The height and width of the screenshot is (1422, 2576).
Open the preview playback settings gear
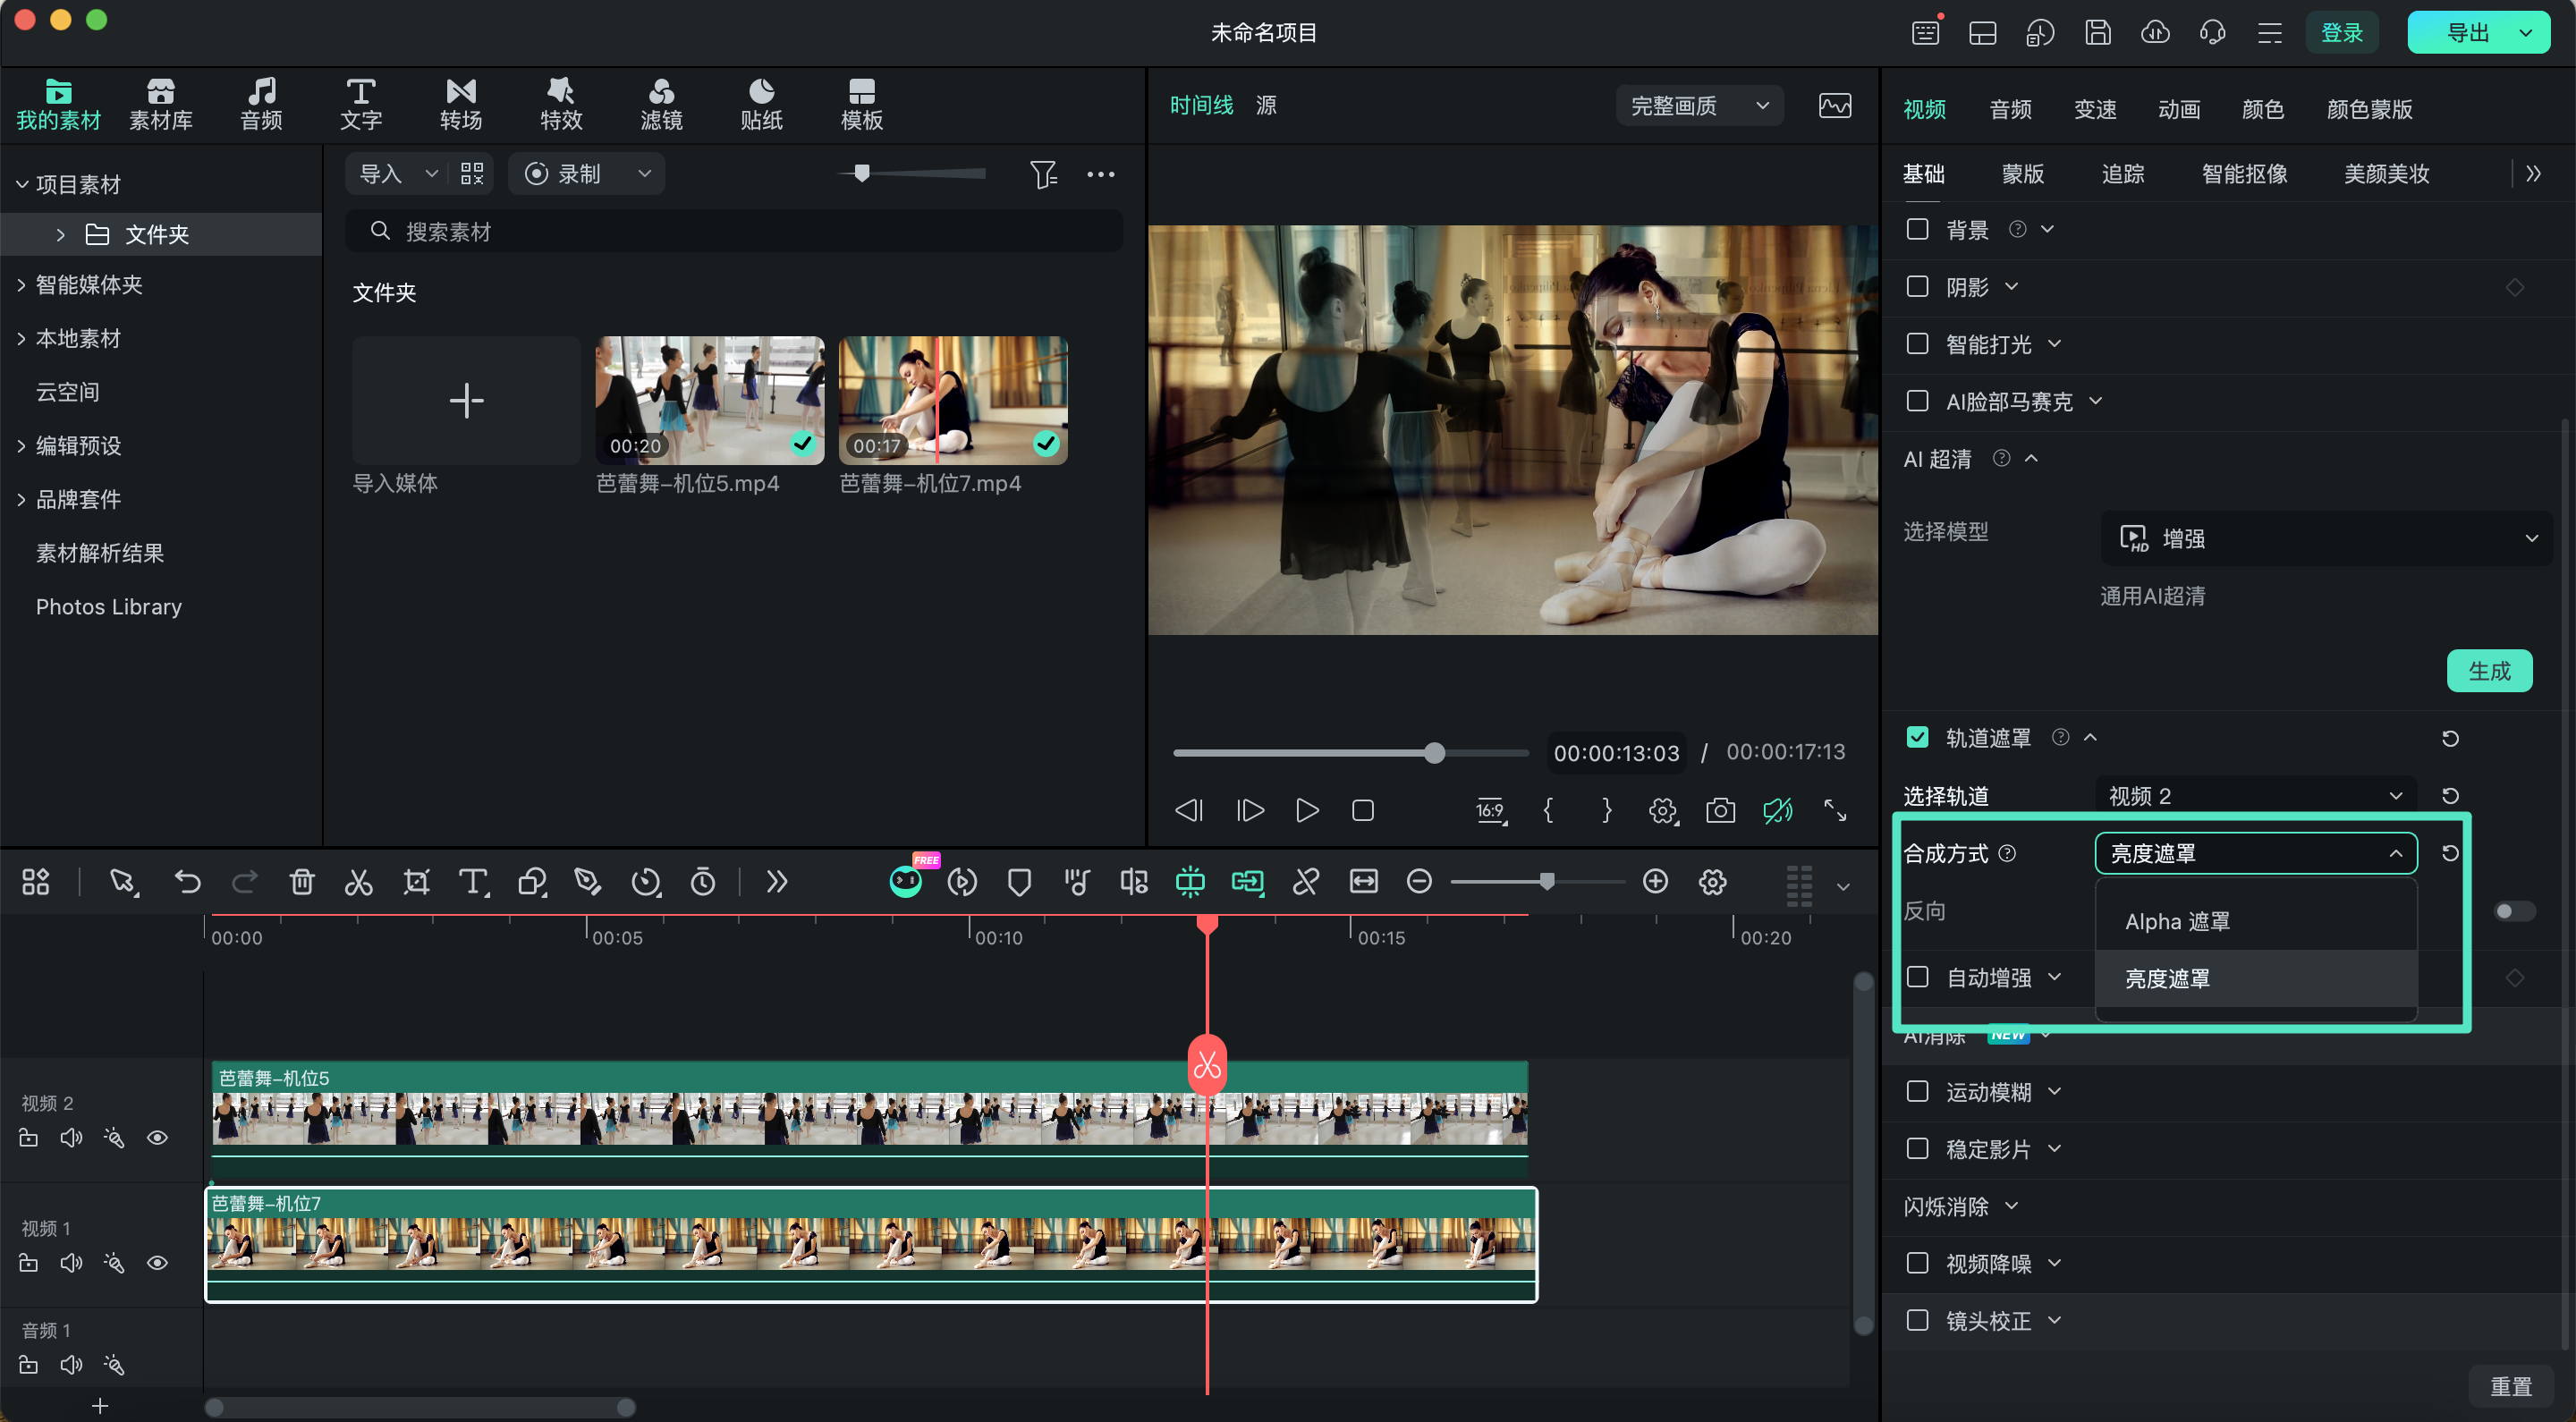coord(1663,810)
